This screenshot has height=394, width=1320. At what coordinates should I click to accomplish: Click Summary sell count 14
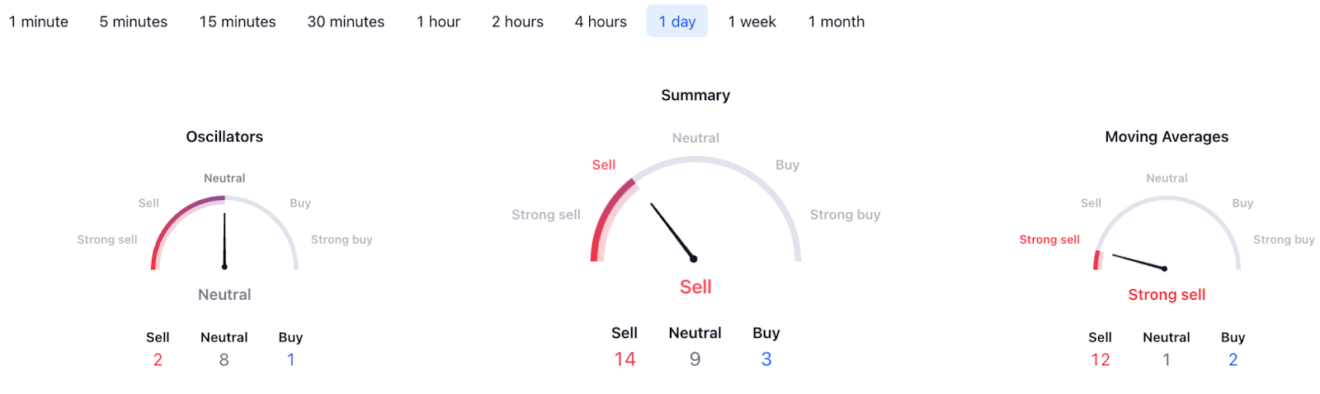tap(625, 359)
